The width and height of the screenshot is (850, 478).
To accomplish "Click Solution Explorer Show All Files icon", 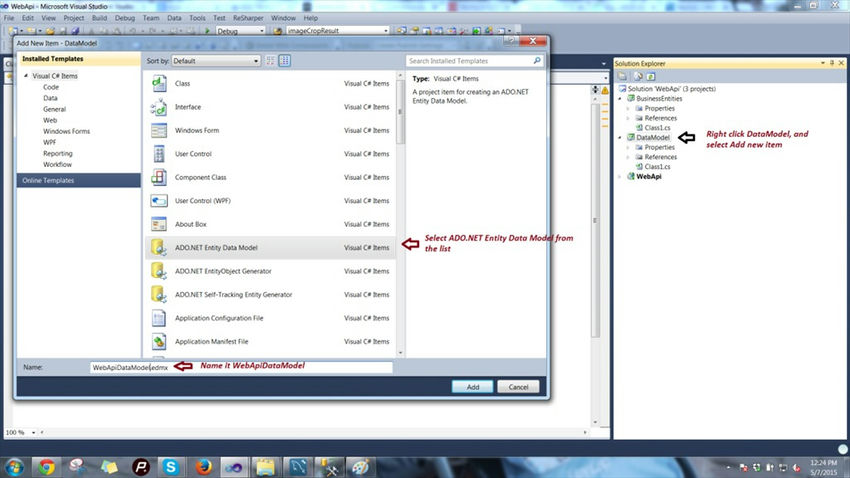I will point(638,76).
